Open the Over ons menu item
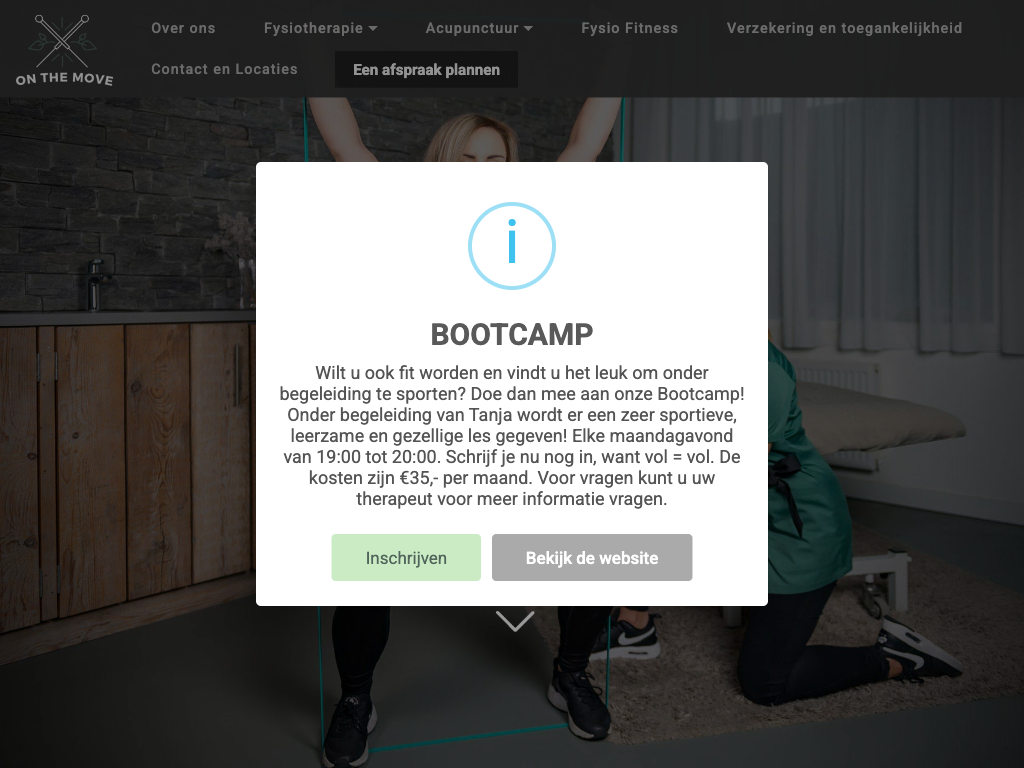The image size is (1024, 768). coord(183,28)
